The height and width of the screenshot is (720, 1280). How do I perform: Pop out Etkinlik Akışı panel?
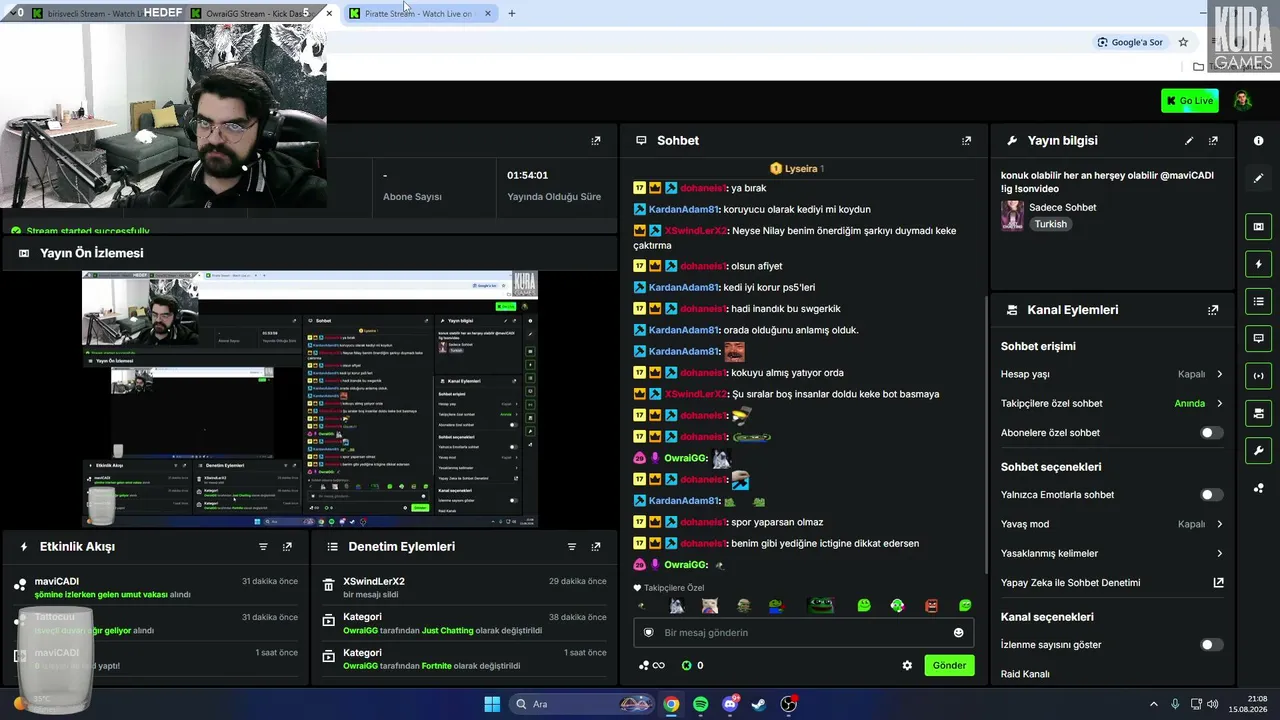[x=287, y=547]
